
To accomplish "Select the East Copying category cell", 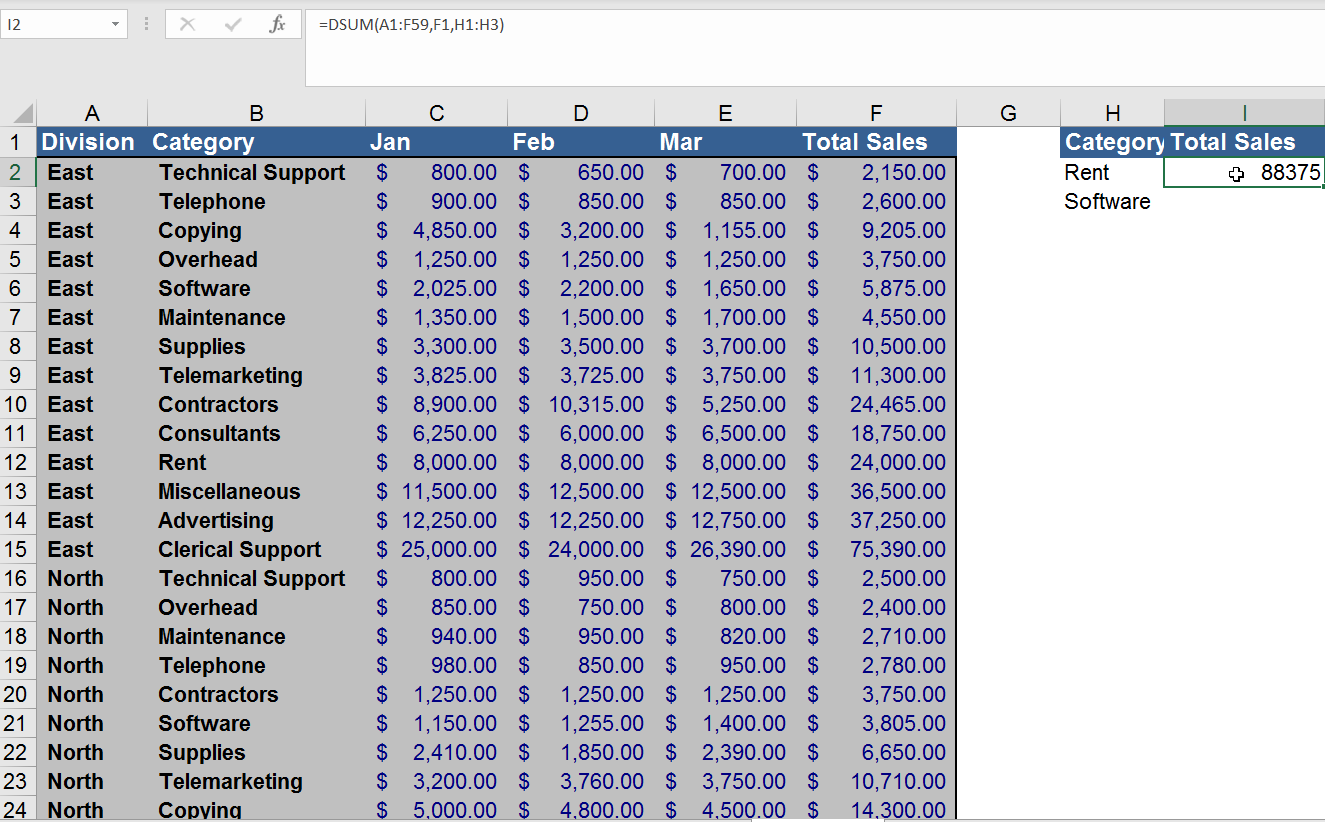I will 256,231.
